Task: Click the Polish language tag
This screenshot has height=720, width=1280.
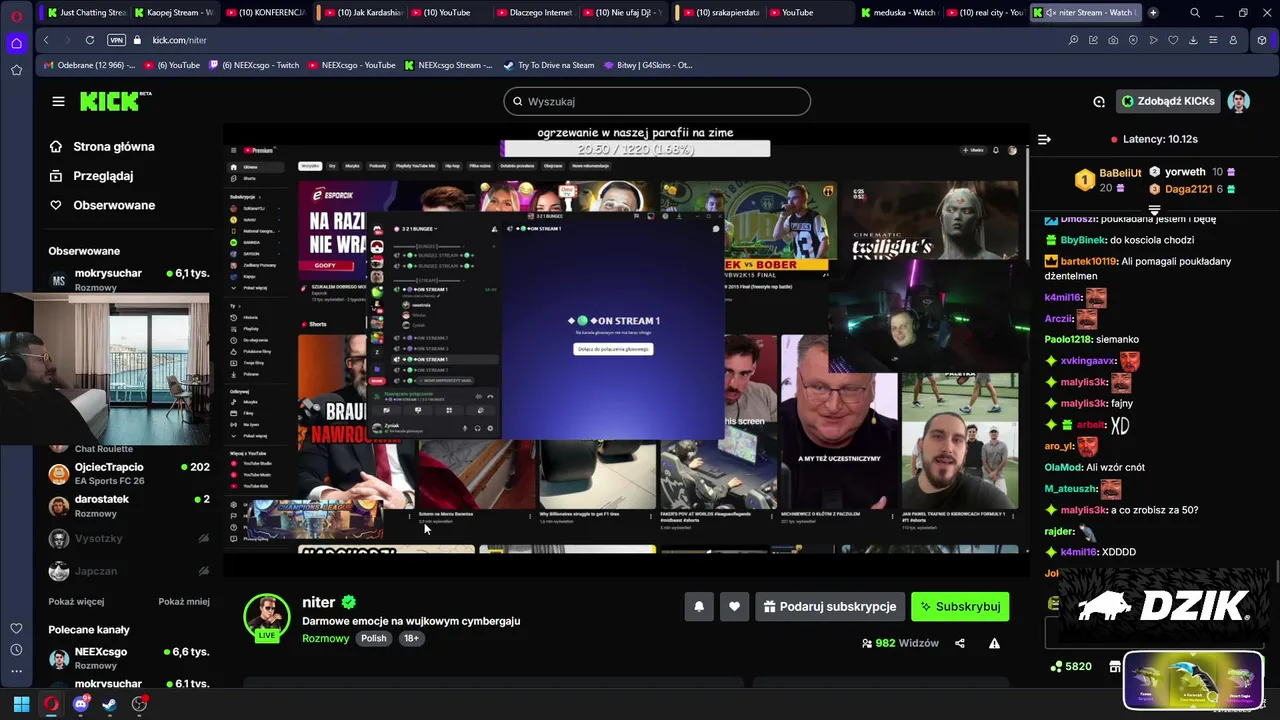Action: pyautogui.click(x=374, y=638)
